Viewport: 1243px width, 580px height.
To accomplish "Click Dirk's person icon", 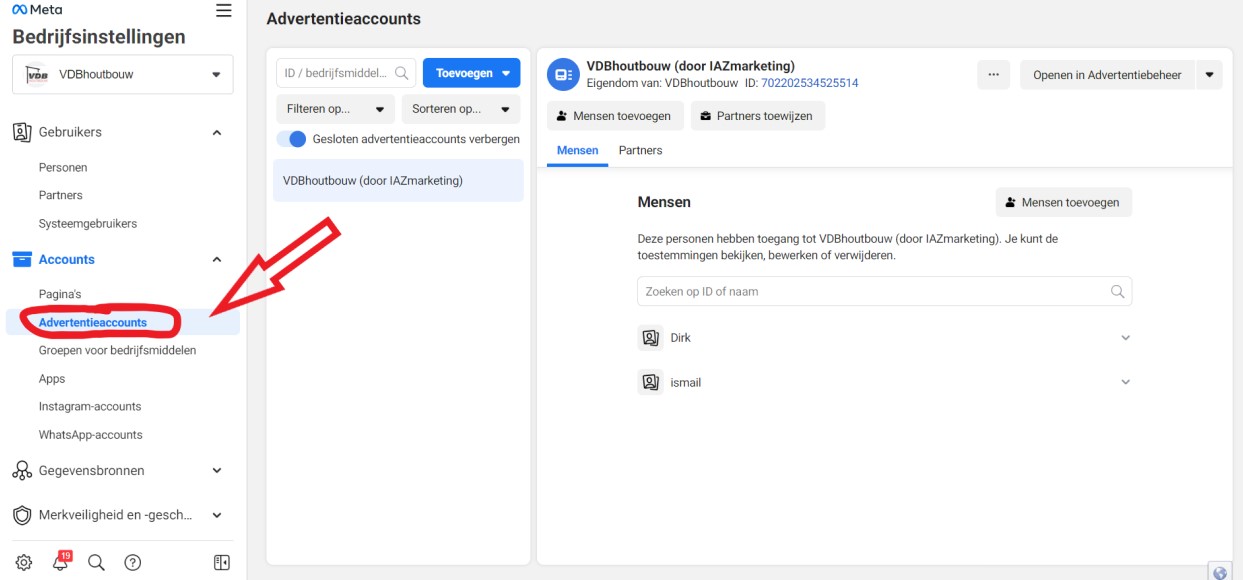I will coord(650,338).
